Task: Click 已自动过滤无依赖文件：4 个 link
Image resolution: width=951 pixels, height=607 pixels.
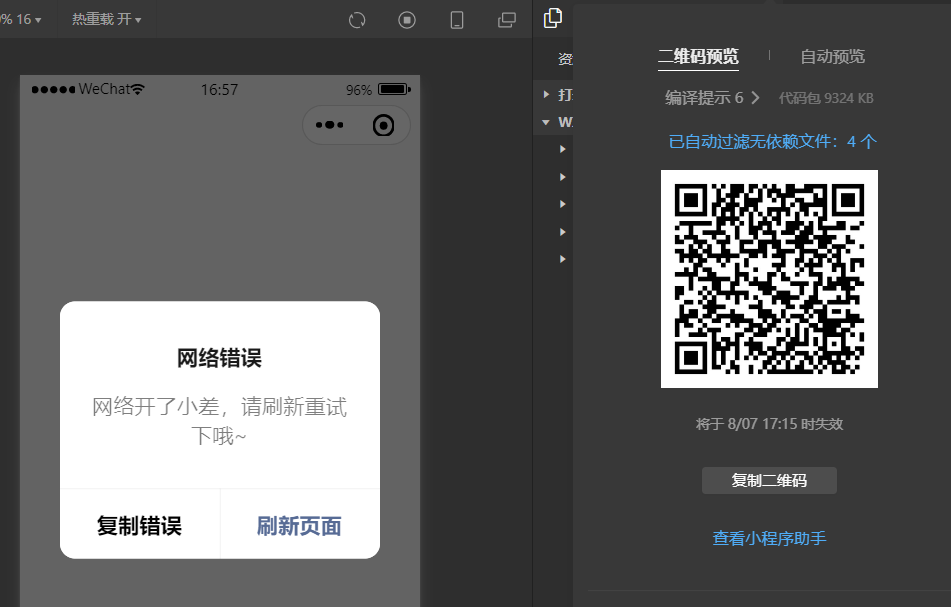Action: tap(772, 142)
